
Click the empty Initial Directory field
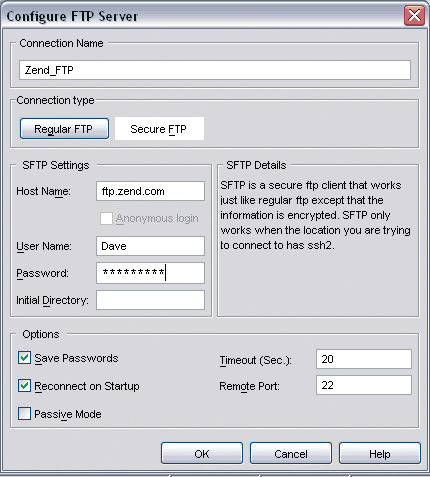[150, 300]
